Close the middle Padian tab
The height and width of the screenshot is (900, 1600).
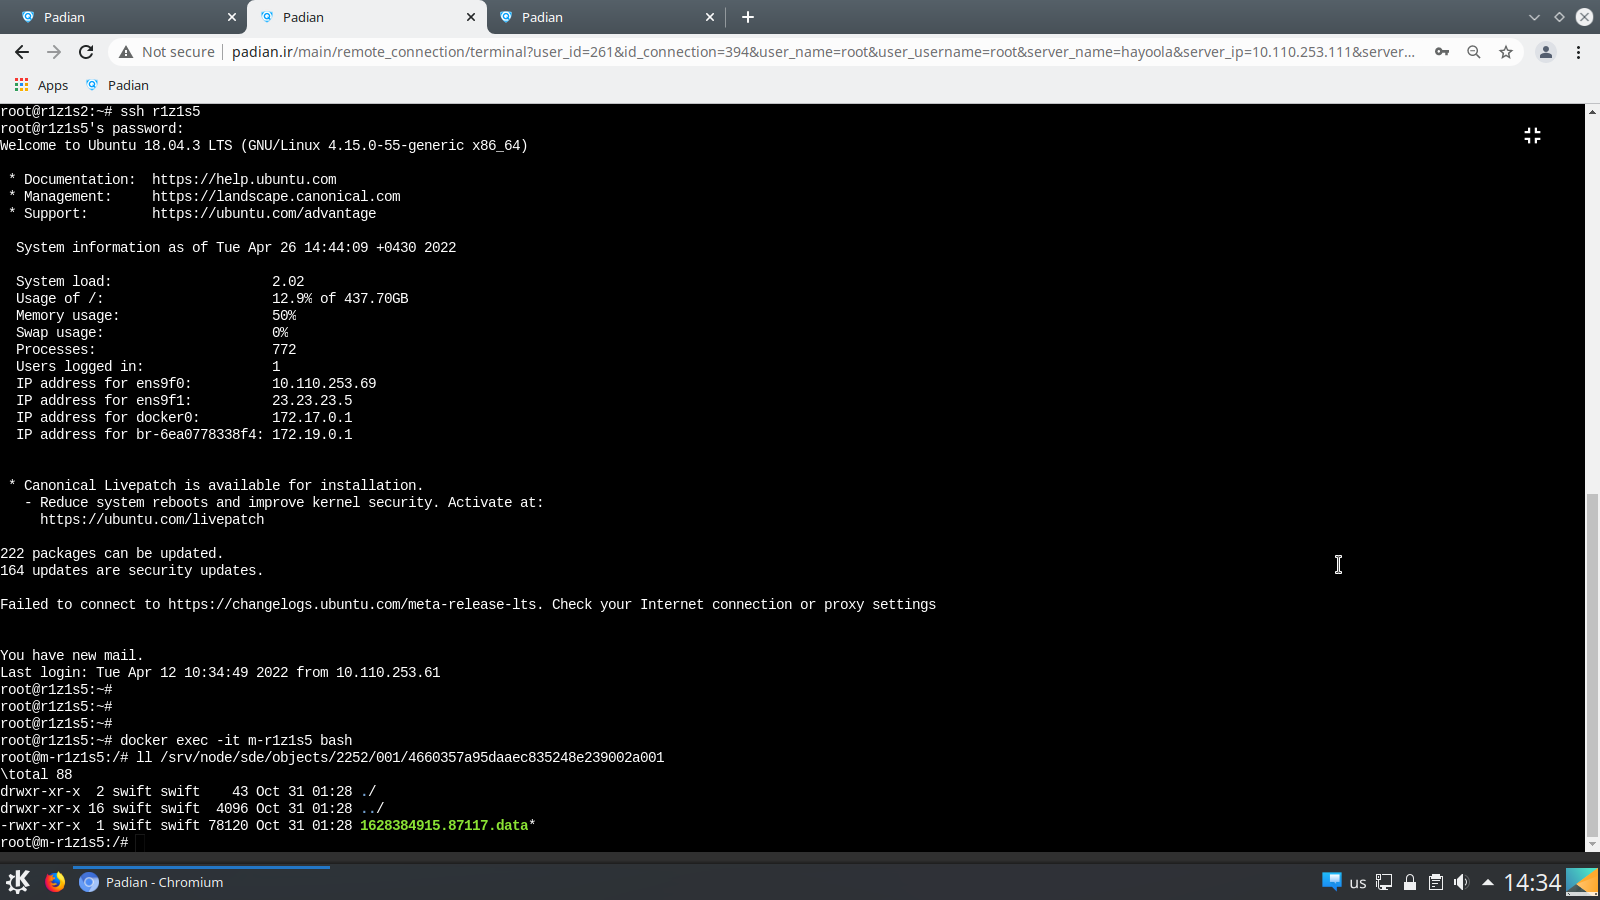[x=471, y=17]
